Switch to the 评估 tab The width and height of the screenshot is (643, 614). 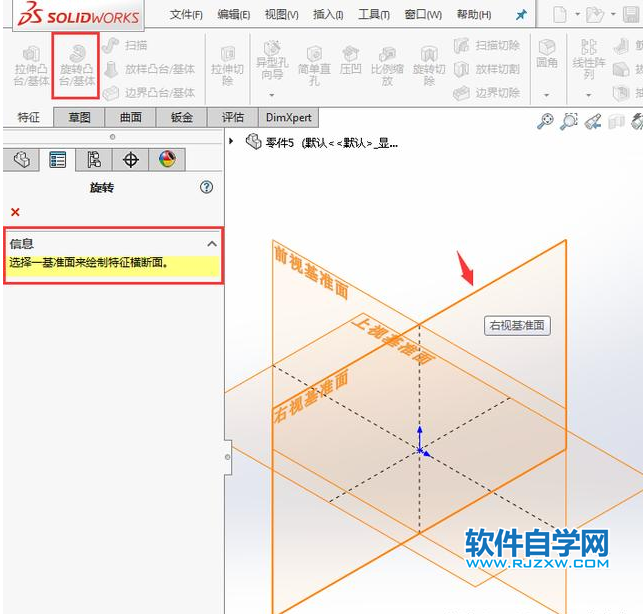tap(233, 118)
